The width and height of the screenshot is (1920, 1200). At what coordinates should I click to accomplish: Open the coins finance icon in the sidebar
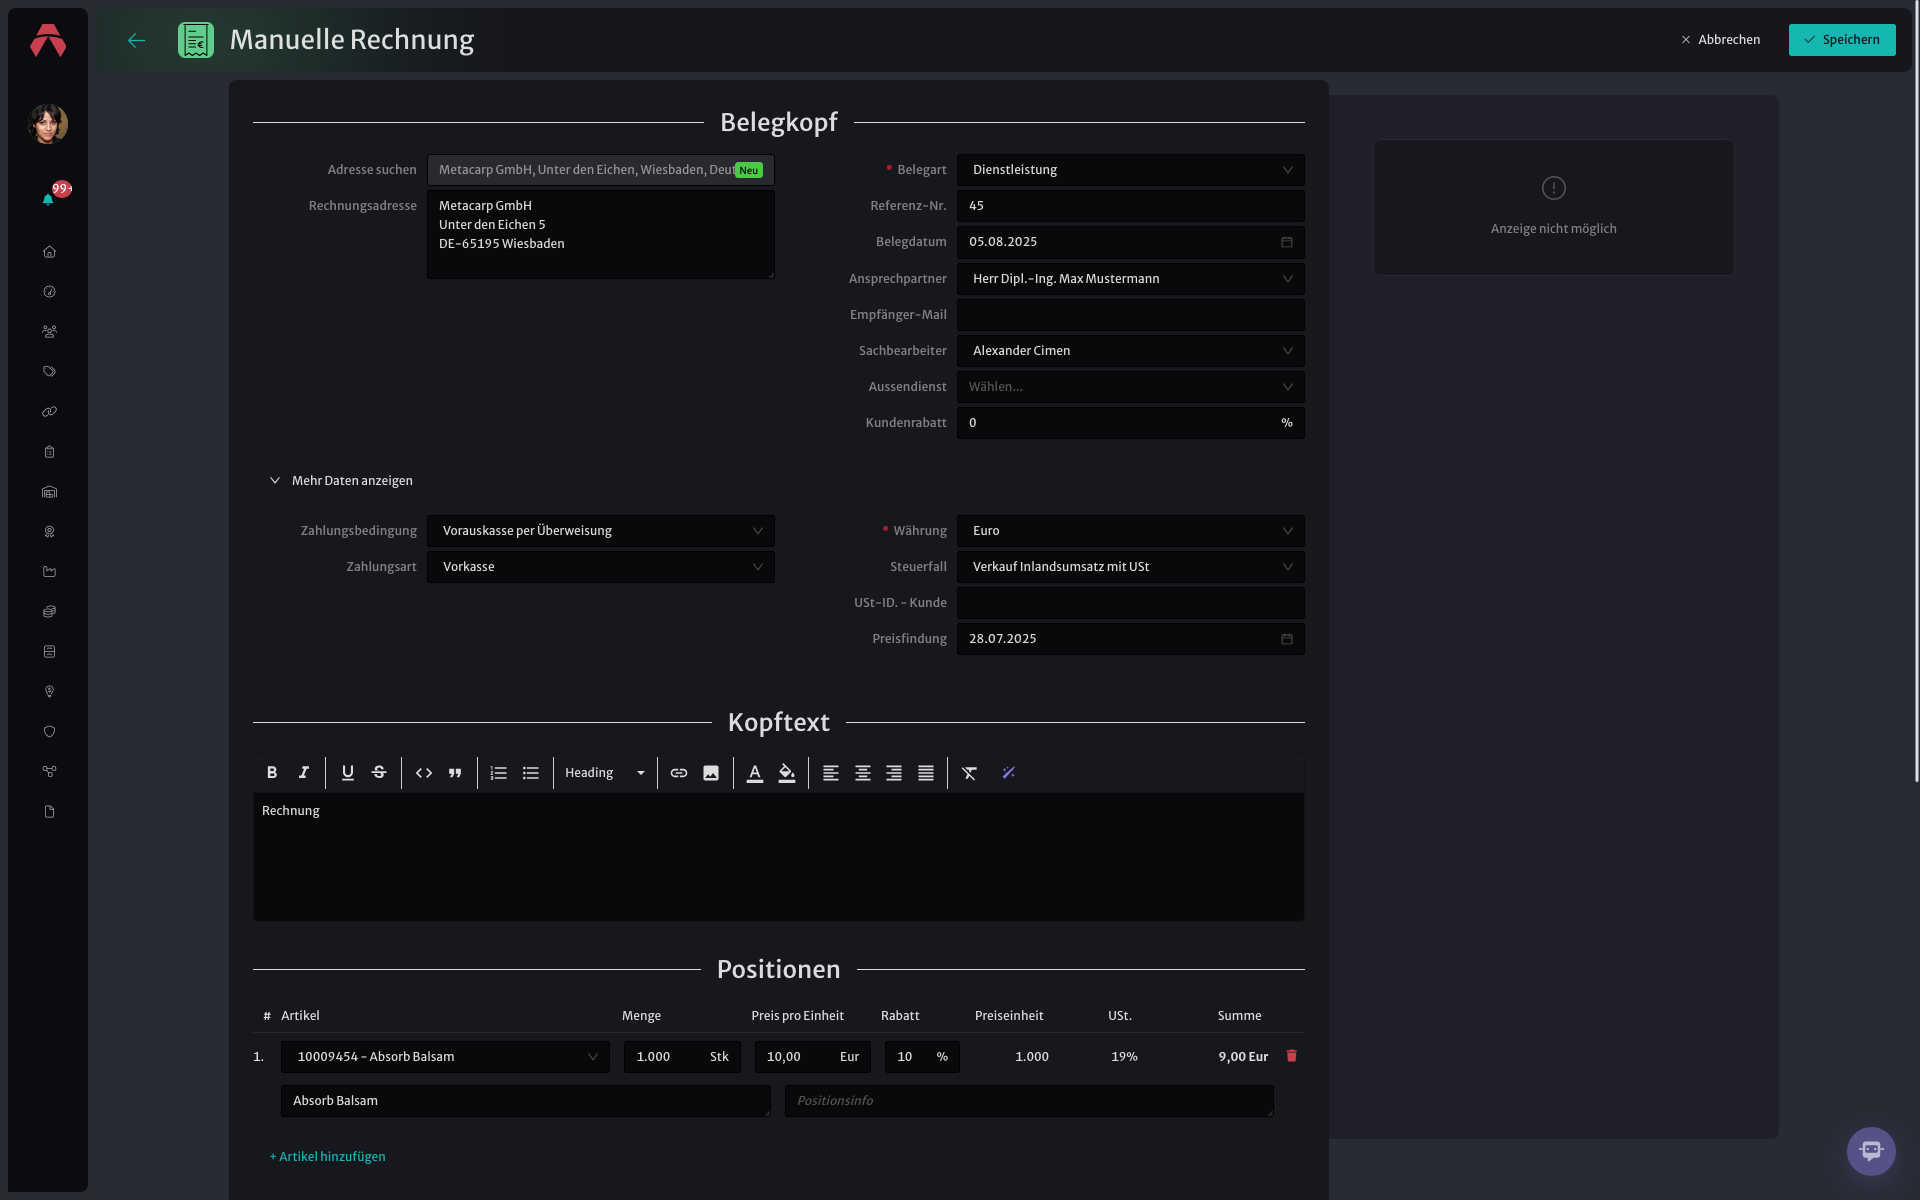(49, 612)
